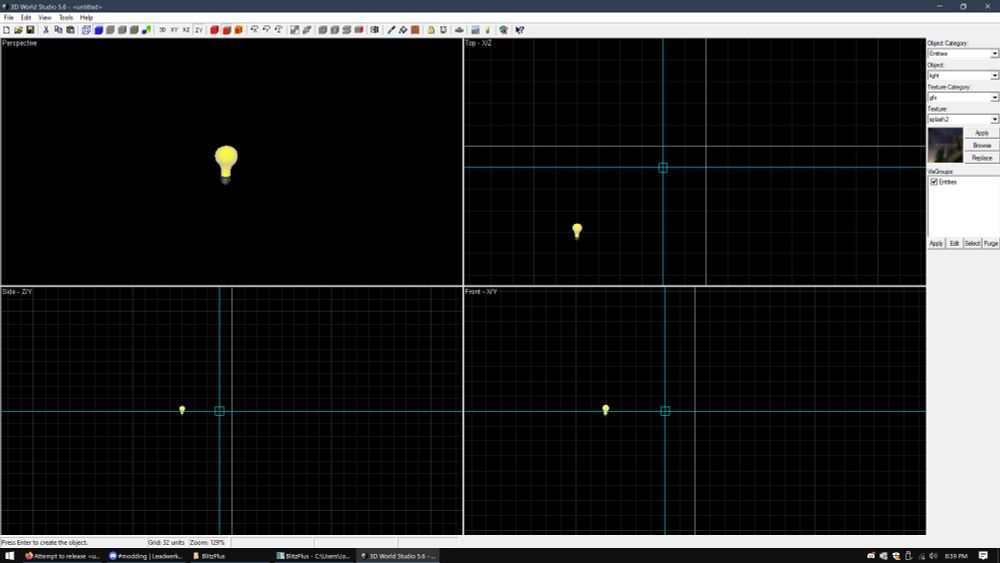Click the second red cube icon
Screen dimensions: 1000x563
tap(226, 30)
